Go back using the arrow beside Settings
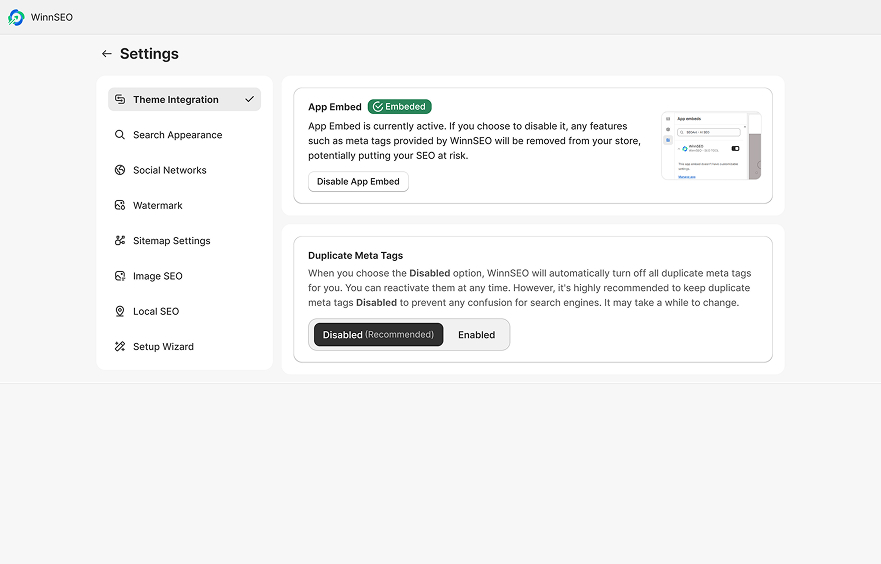Image resolution: width=881 pixels, height=564 pixels. [x=107, y=54]
